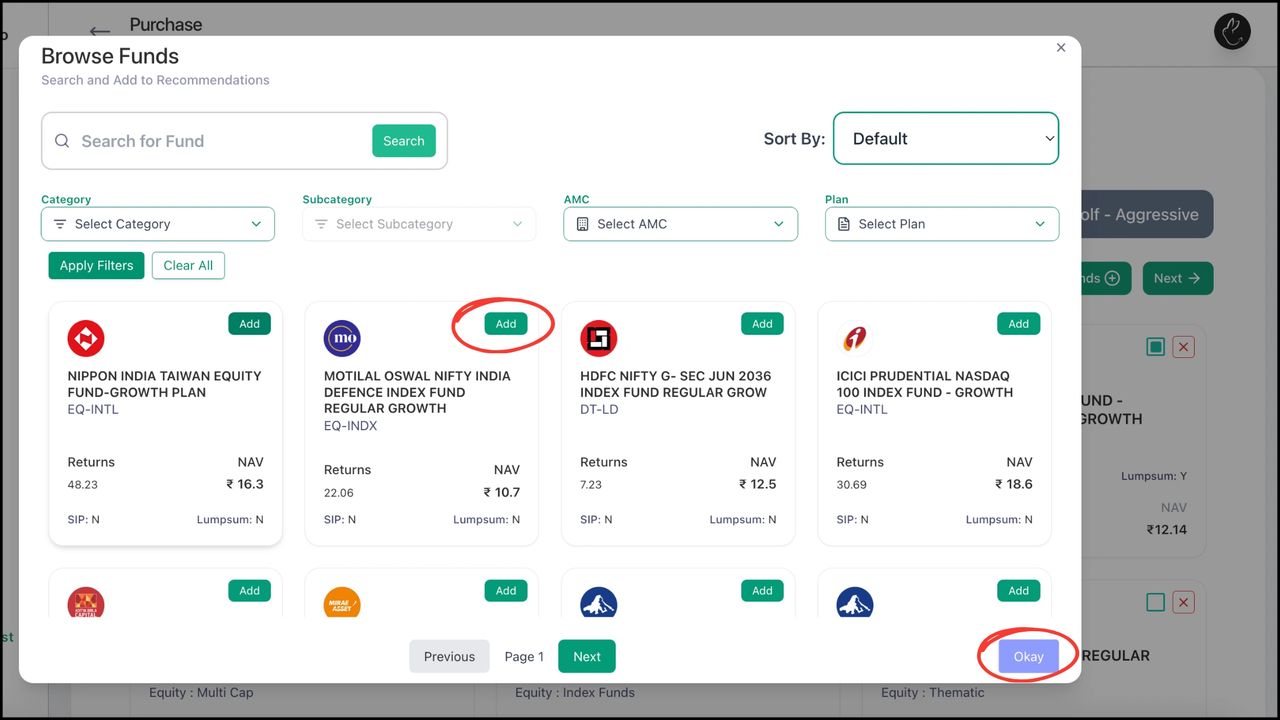Open the profile avatar in top-right corner

tap(1232, 31)
